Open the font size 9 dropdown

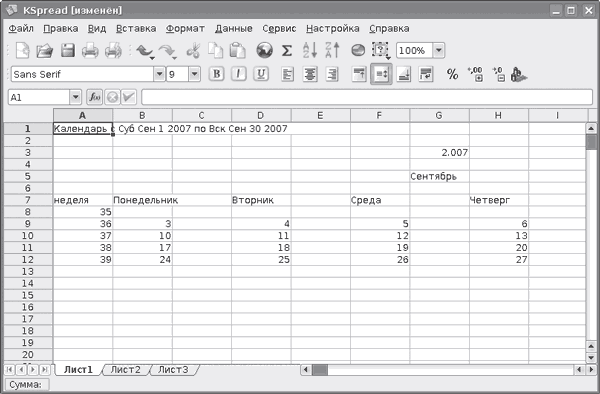click(194, 74)
